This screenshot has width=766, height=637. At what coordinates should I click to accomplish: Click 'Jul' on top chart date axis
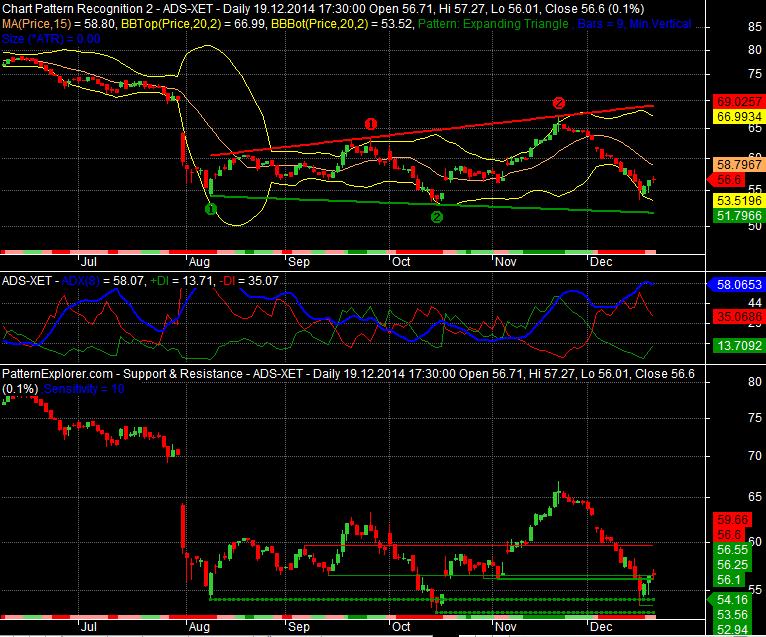88,262
